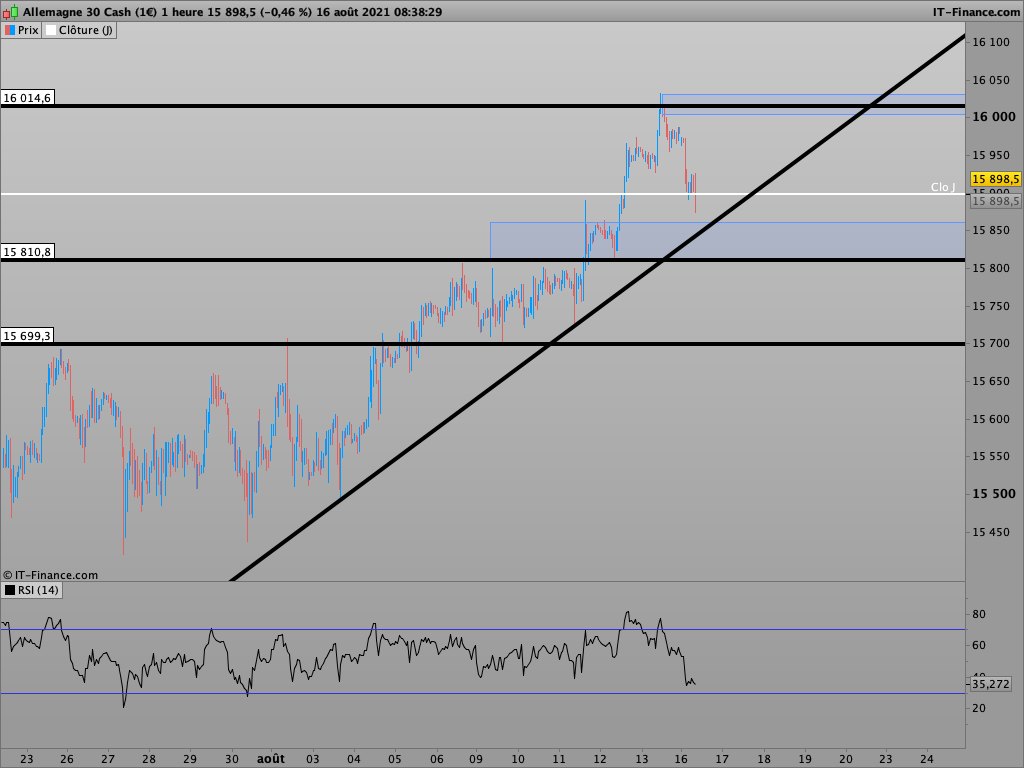The width and height of the screenshot is (1024, 768).
Task: Click the août month label on time axis
Action: click(x=270, y=758)
